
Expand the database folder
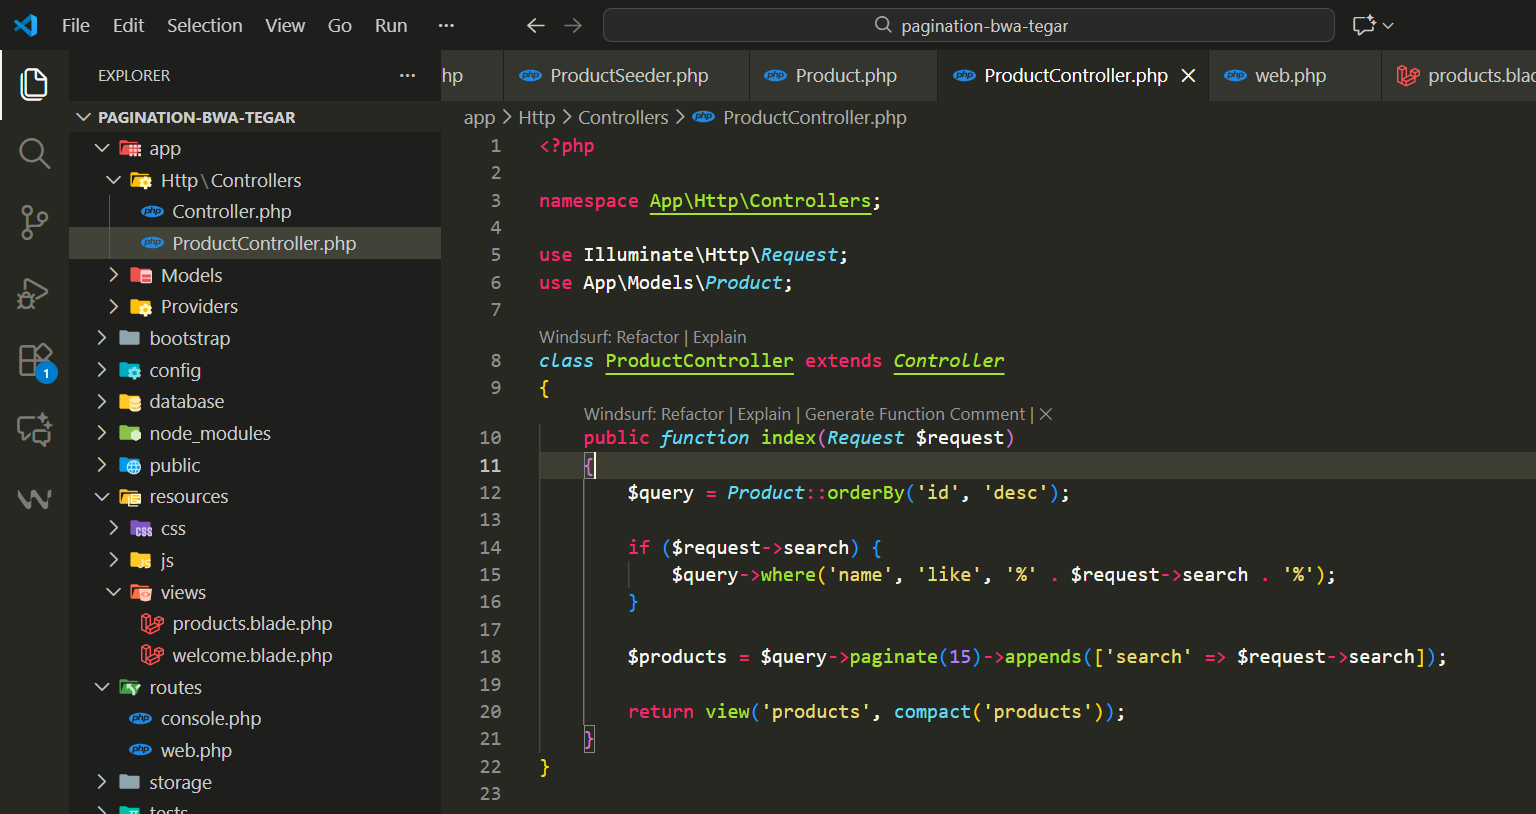point(186,402)
